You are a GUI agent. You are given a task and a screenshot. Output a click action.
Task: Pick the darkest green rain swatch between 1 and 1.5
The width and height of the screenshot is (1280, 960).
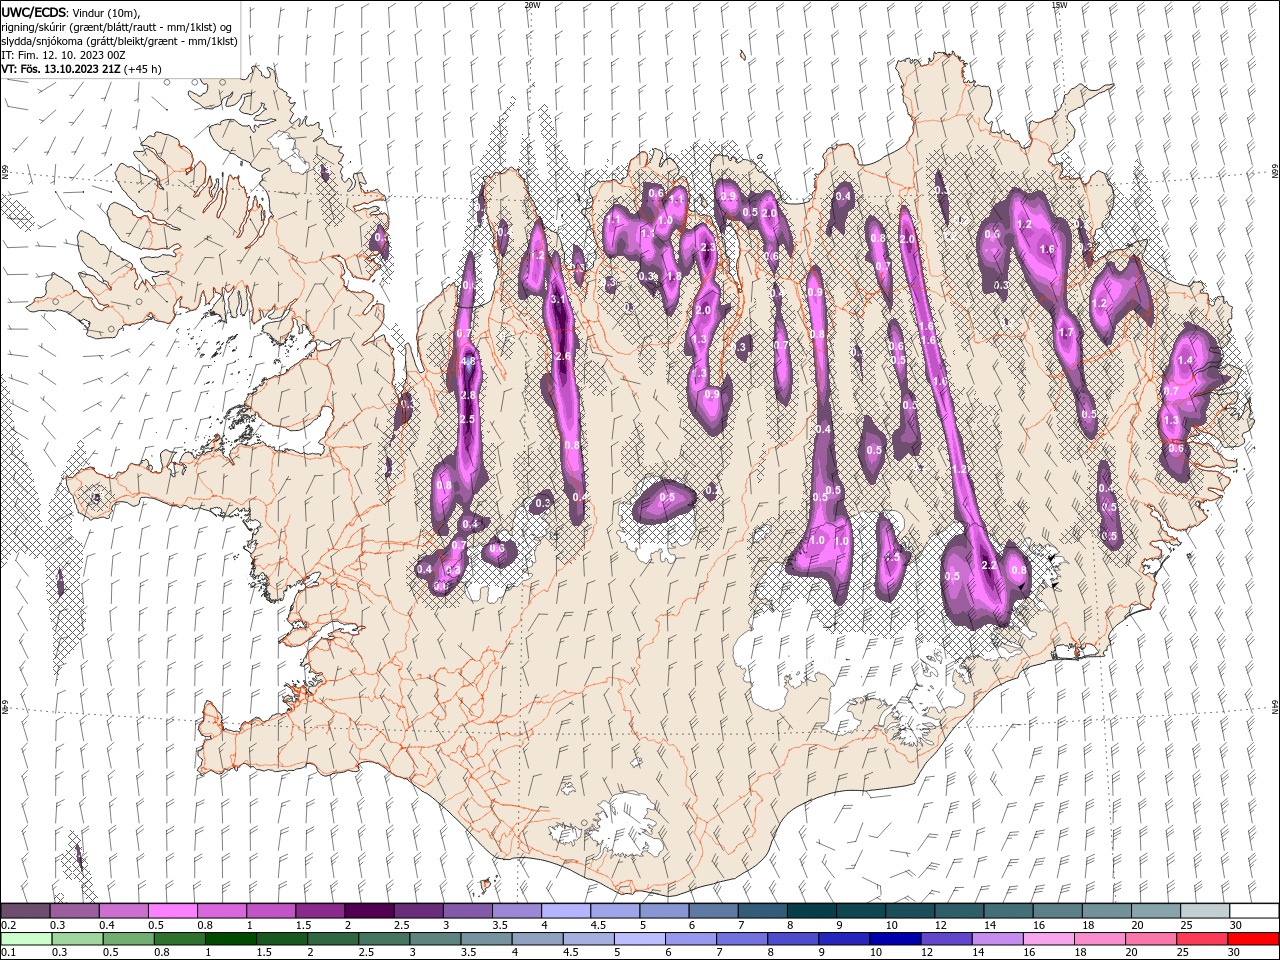[230, 939]
